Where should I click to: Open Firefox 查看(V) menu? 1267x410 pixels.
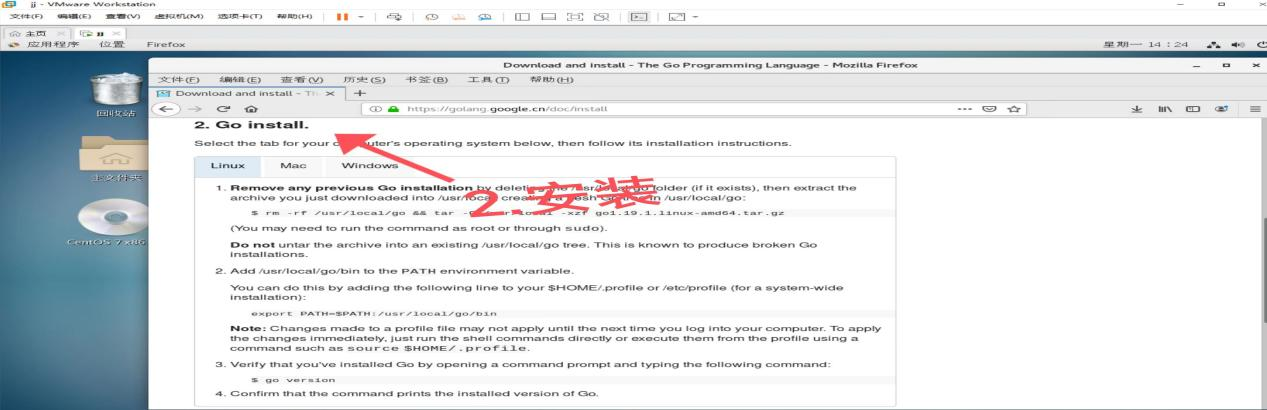point(302,79)
